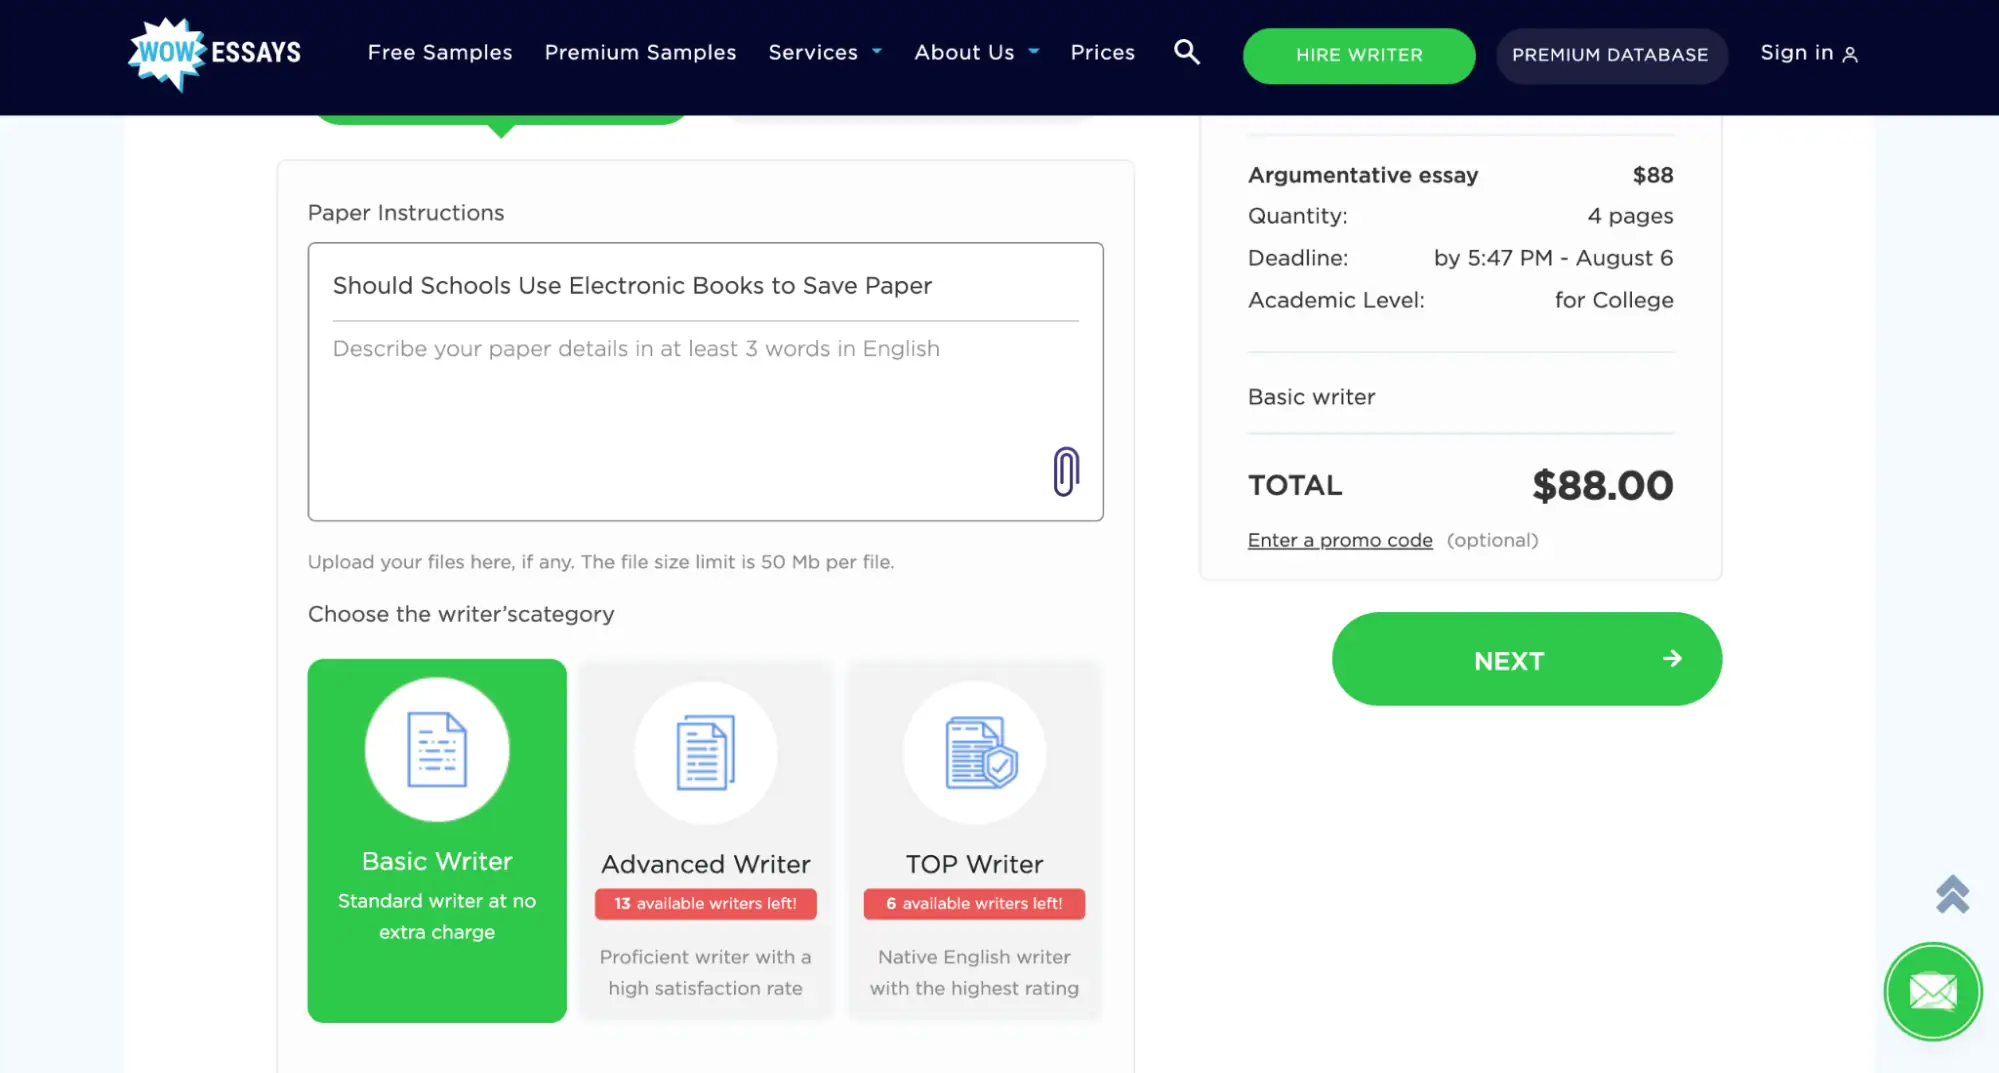Expand the Services dropdown menu
This screenshot has height=1073, width=1999.
pos(824,52)
